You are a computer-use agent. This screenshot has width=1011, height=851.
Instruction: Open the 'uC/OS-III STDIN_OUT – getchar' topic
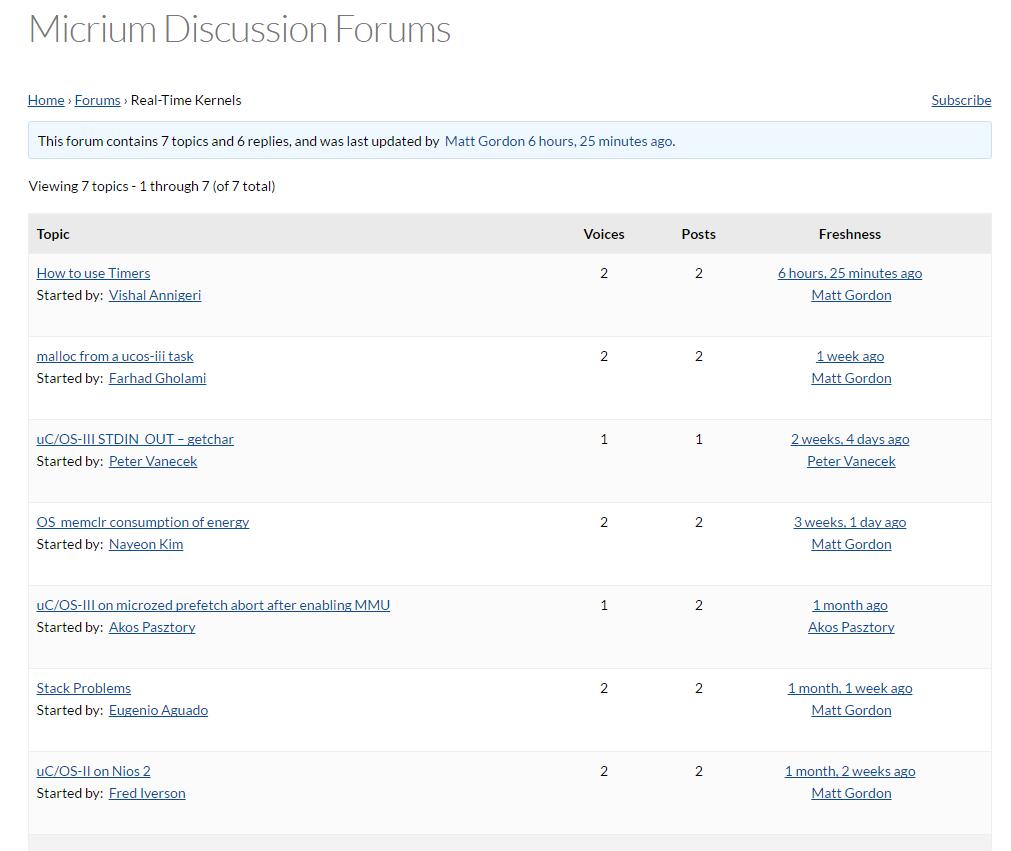tap(135, 439)
